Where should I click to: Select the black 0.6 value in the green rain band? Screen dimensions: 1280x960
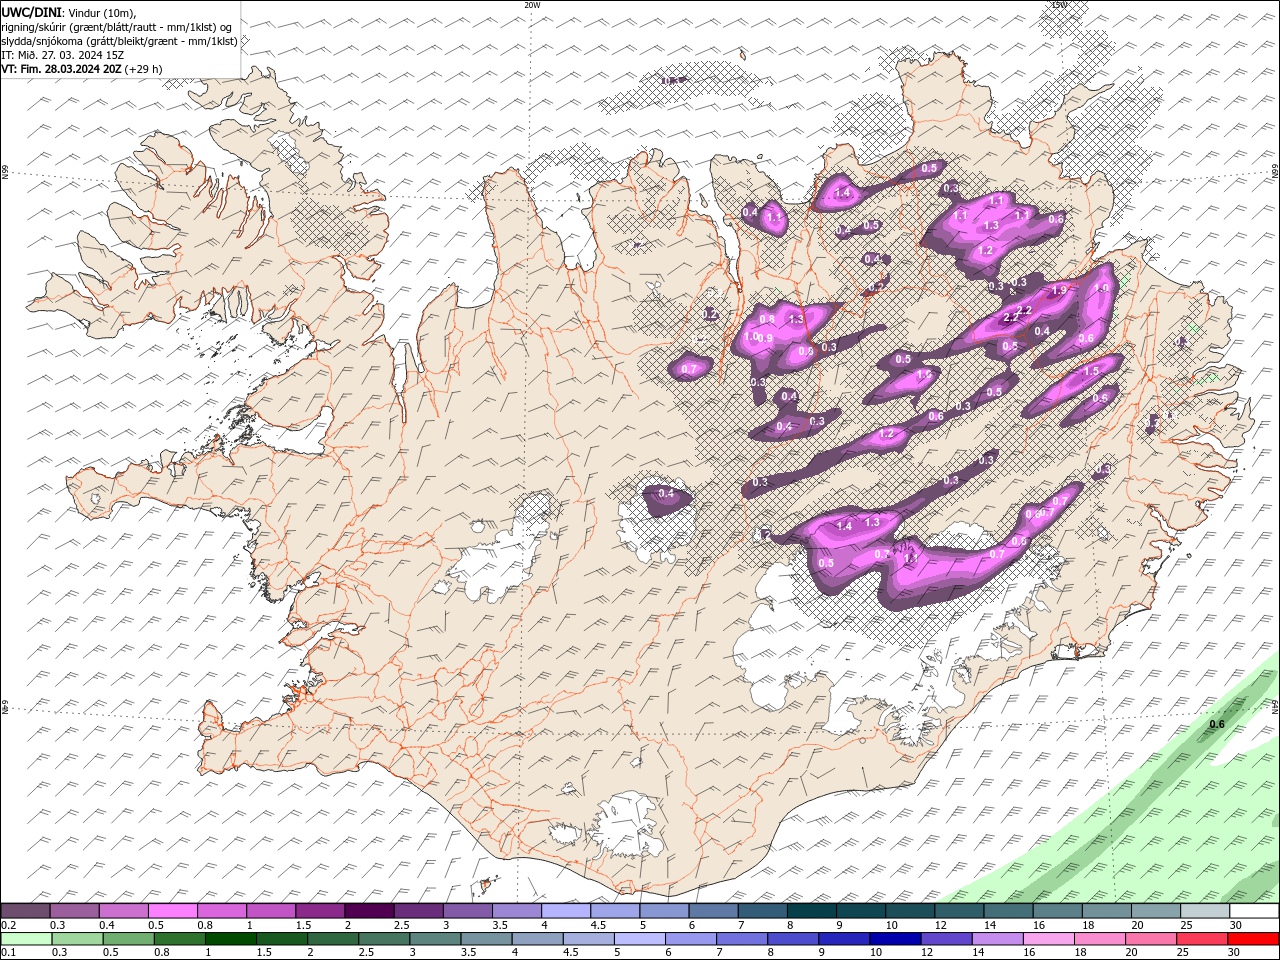pos(1217,725)
